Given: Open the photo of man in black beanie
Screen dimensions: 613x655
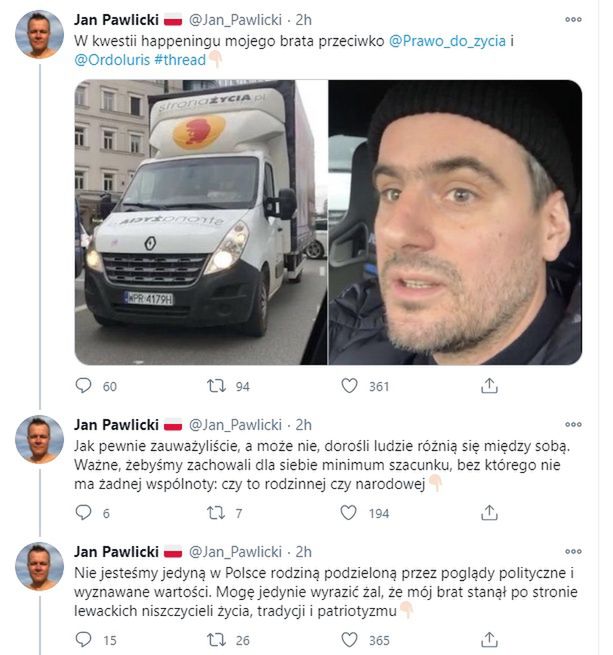Looking at the screenshot, I should (456, 222).
